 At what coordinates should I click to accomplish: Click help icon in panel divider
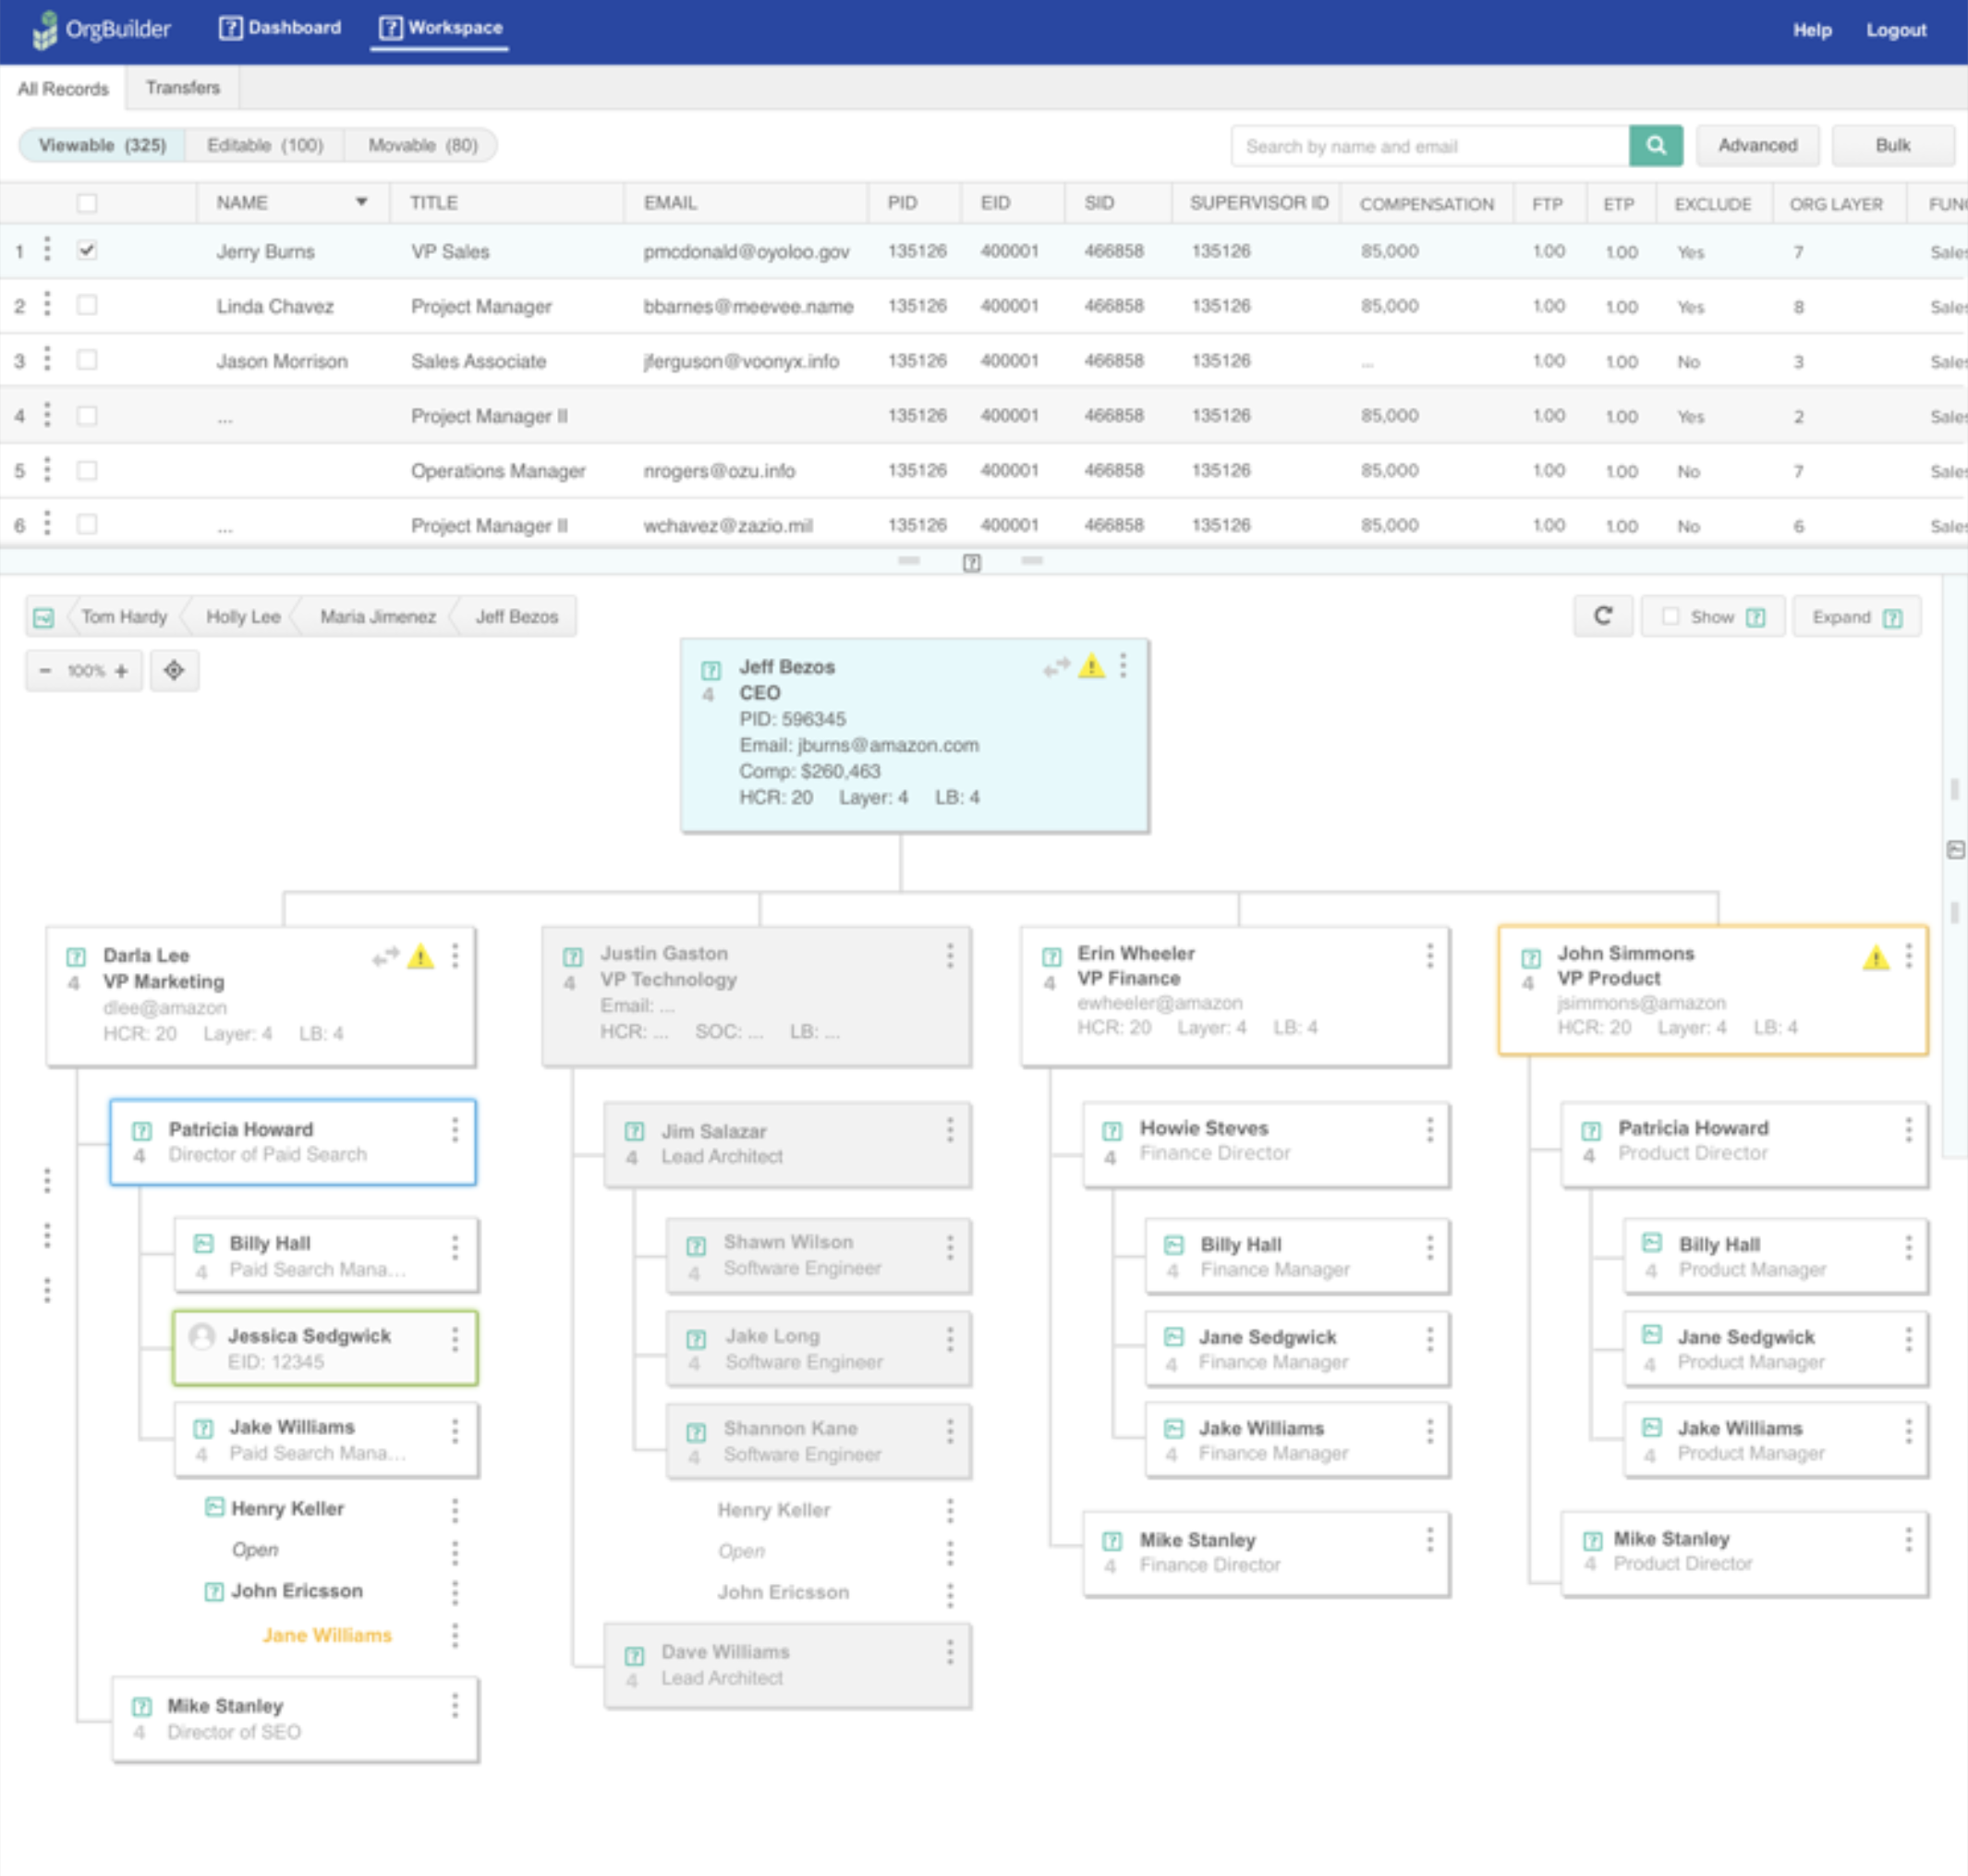tap(972, 563)
